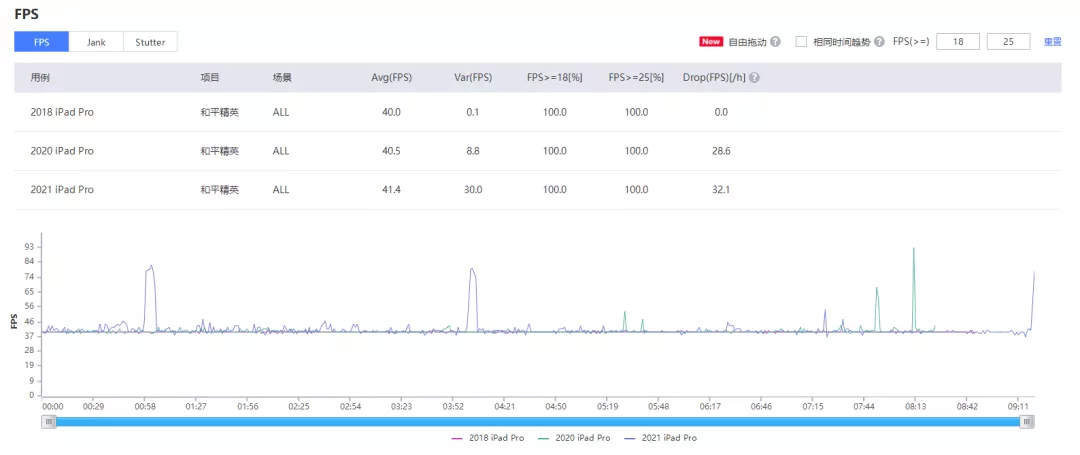Click the Avg(FPS) column header
Viewport: 1080px width, 455px height.
[x=391, y=78]
